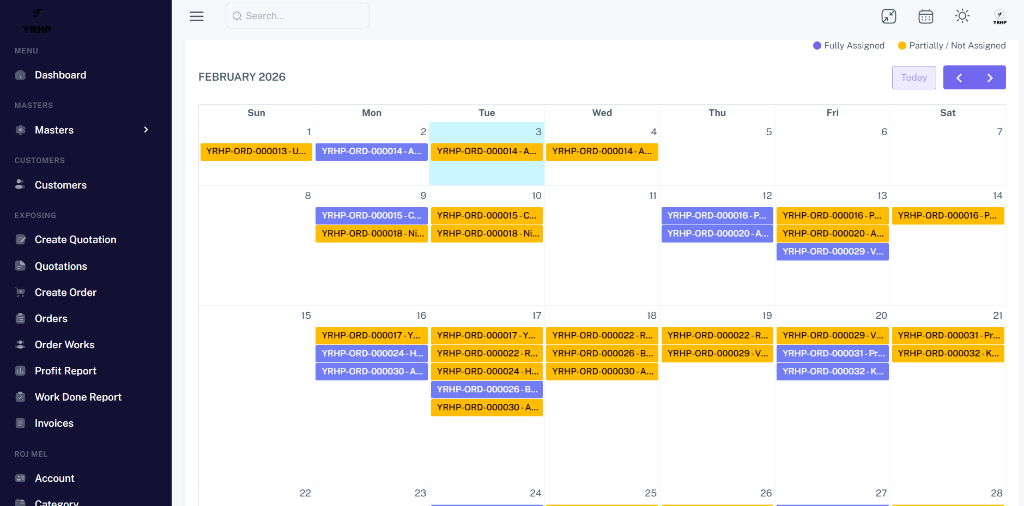Open YRHP-ORD-000031 event on Saturday 21

tap(948, 336)
